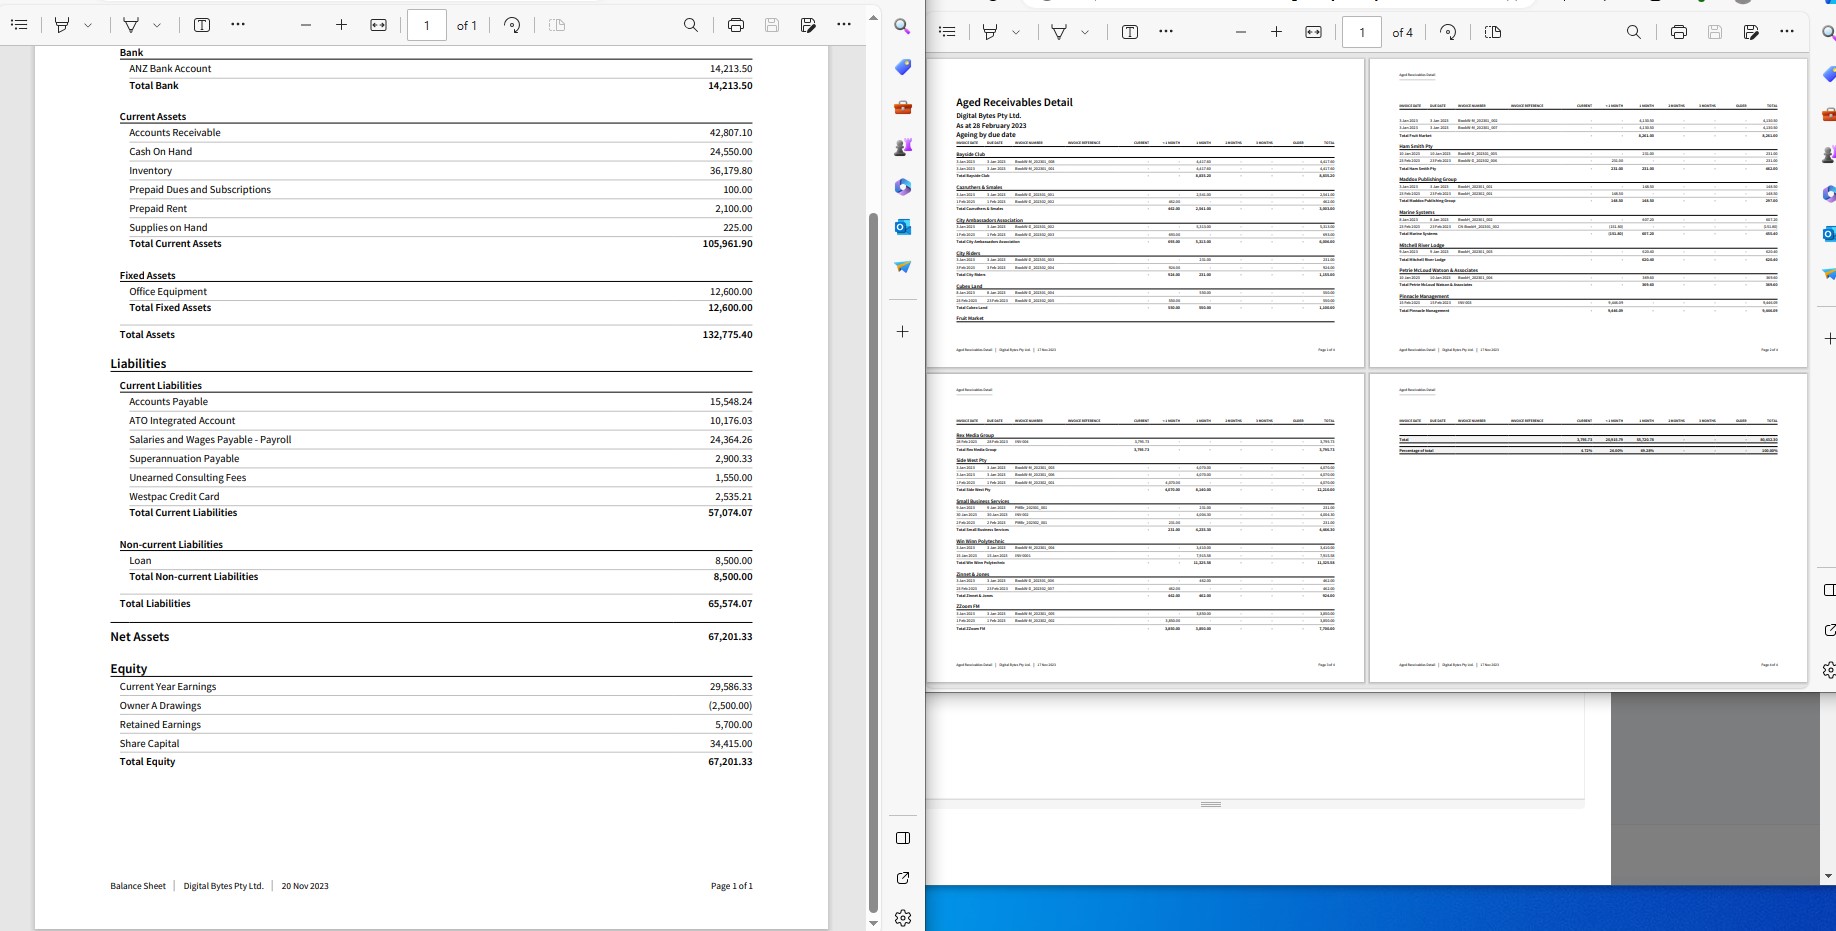Open more settings menu beside Aged Receivables Save As
This screenshot has width=1836, height=931.
[x=1787, y=32]
